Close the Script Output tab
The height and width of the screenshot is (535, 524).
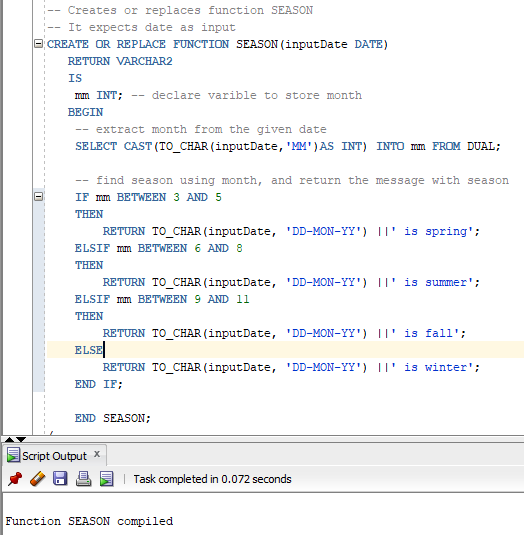coord(97,454)
